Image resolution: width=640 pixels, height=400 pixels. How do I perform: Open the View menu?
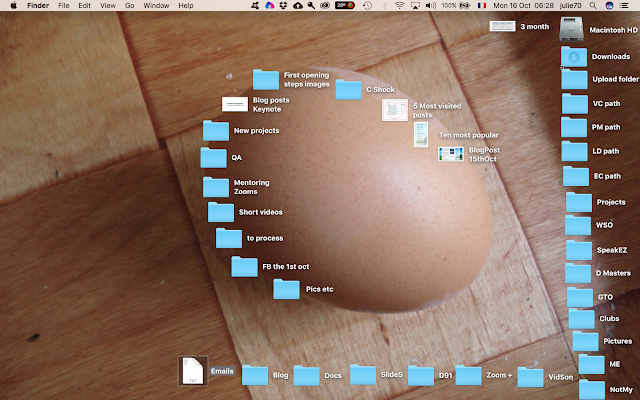(x=108, y=5)
